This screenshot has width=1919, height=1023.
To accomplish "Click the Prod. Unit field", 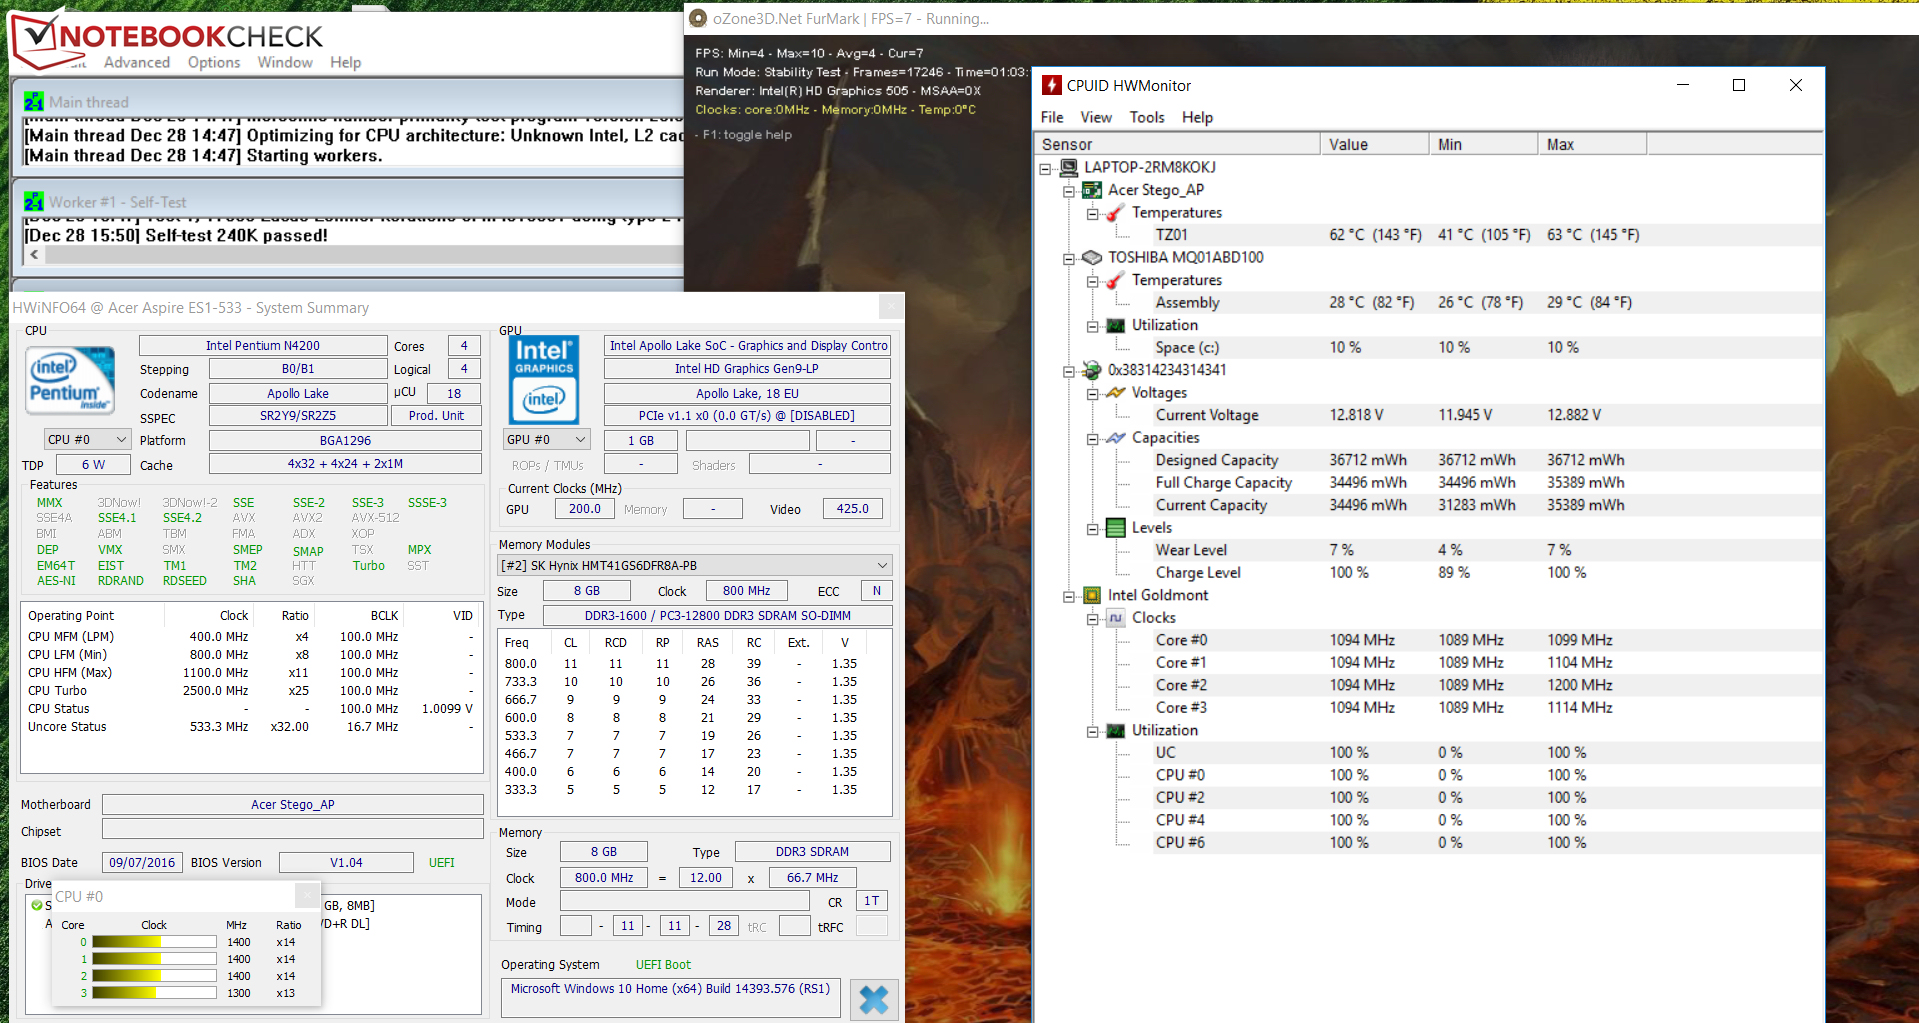I will (x=437, y=415).
